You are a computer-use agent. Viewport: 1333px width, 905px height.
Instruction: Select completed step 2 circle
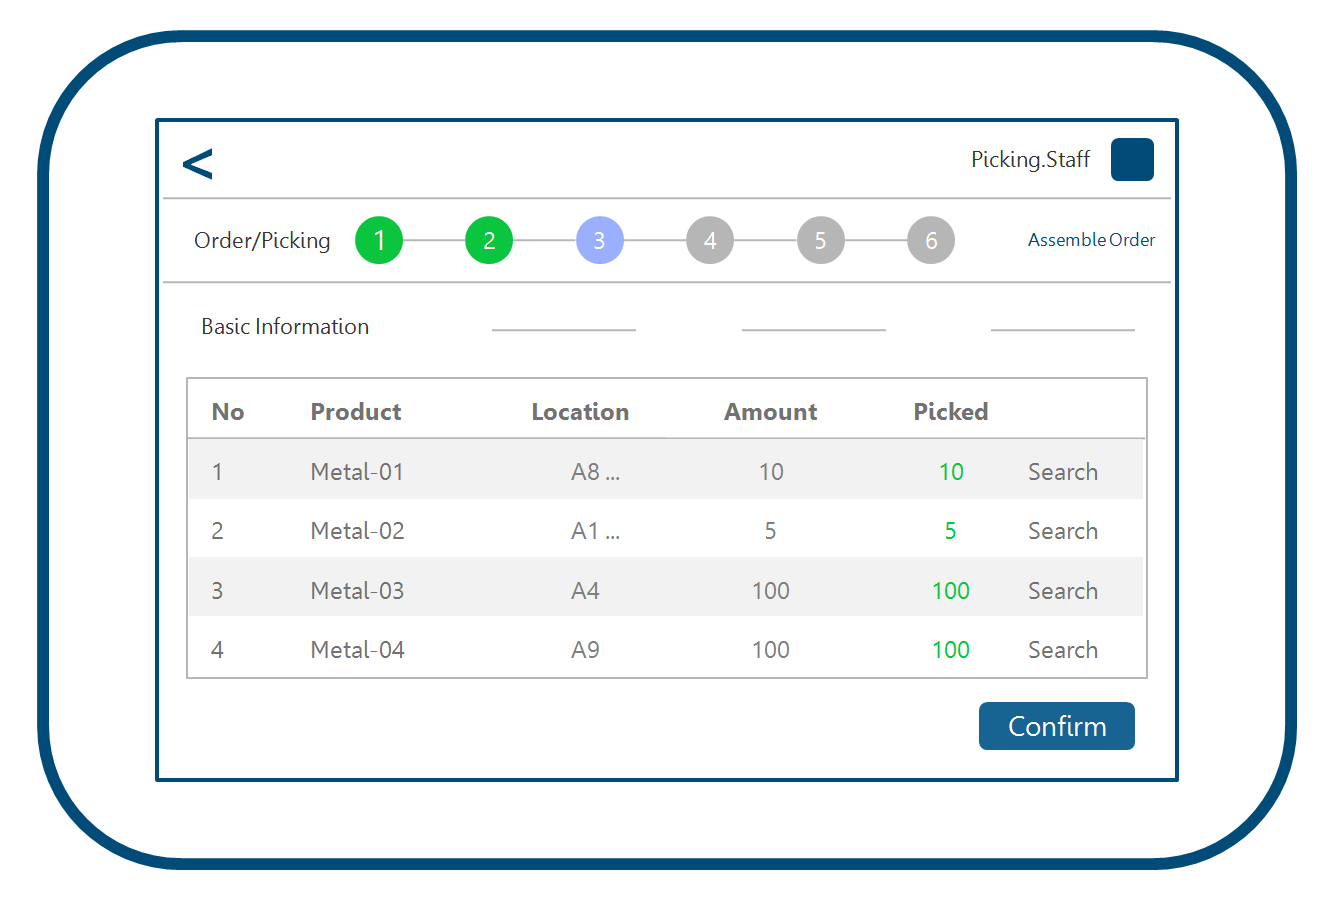pos(489,240)
